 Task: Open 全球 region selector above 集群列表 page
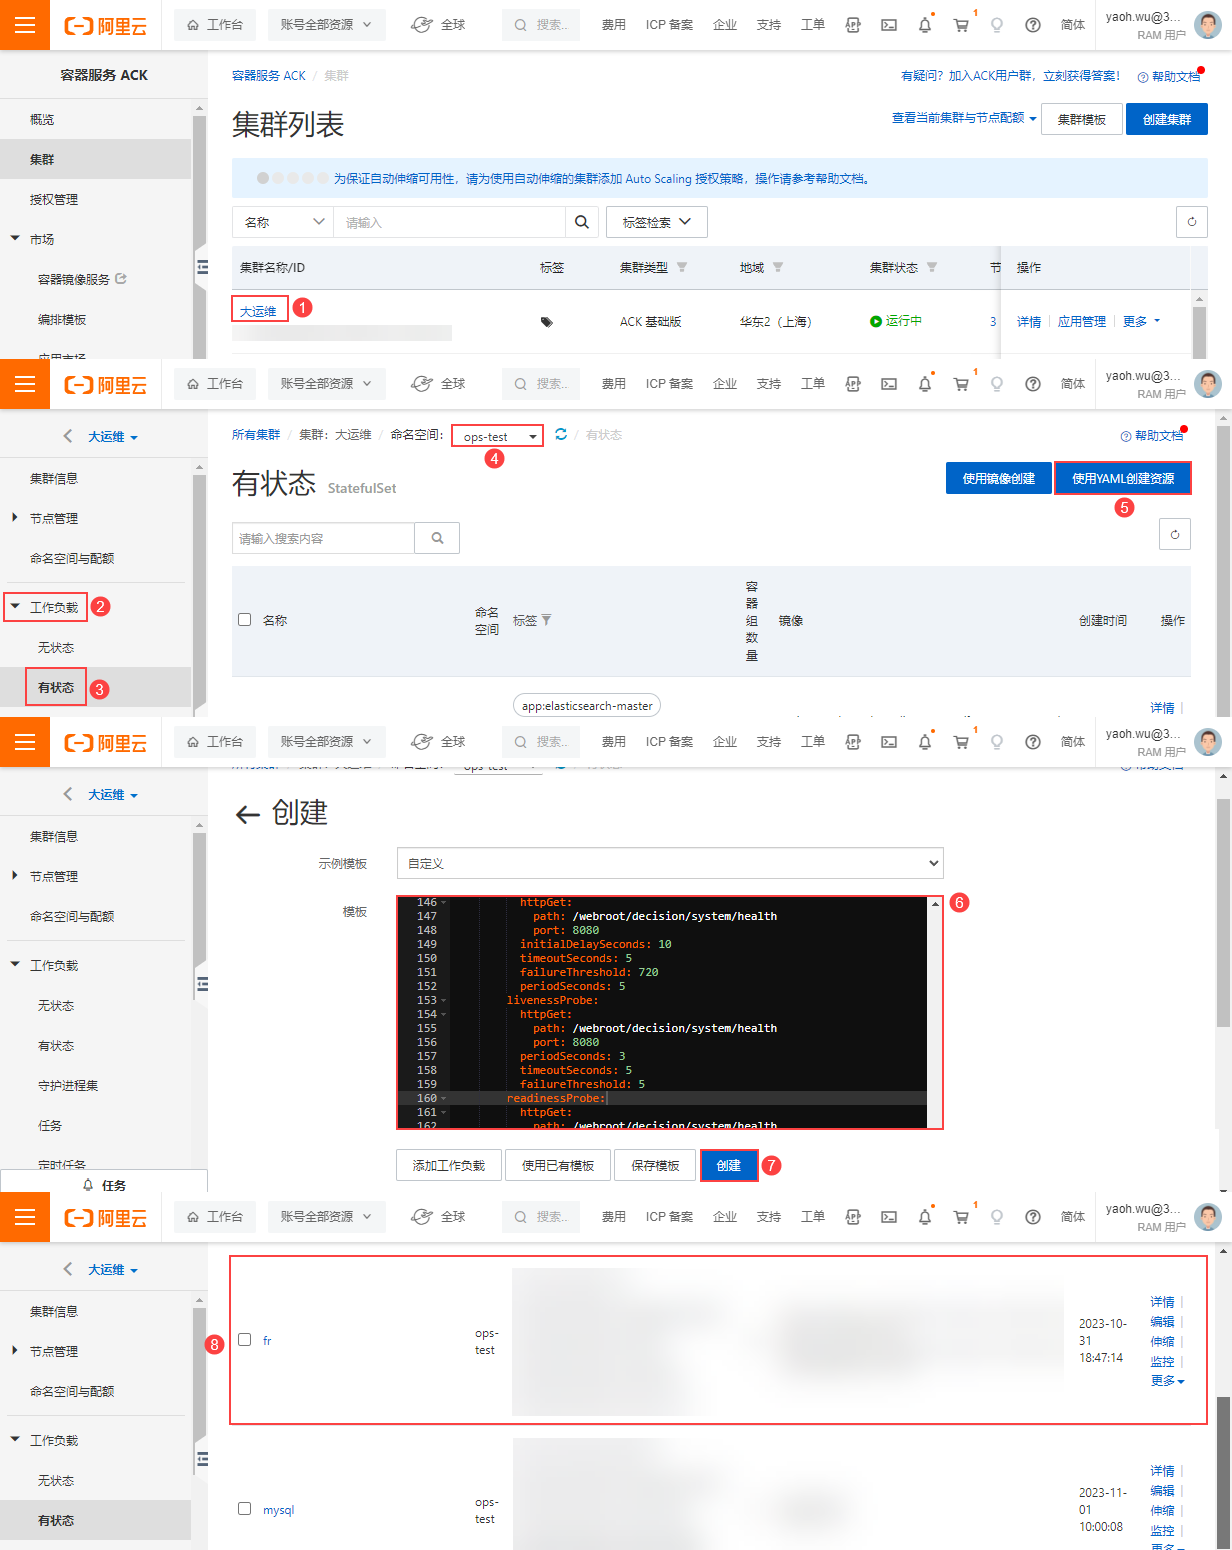tap(438, 25)
